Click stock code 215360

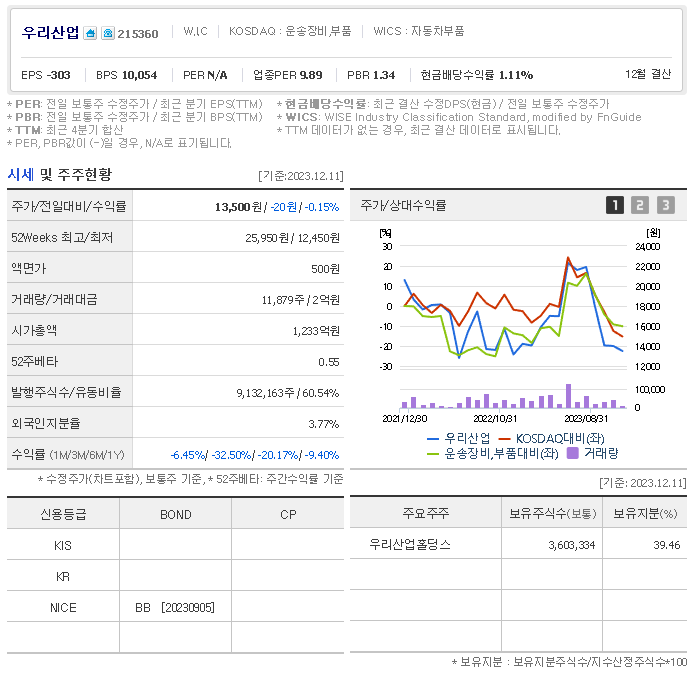coord(138,34)
